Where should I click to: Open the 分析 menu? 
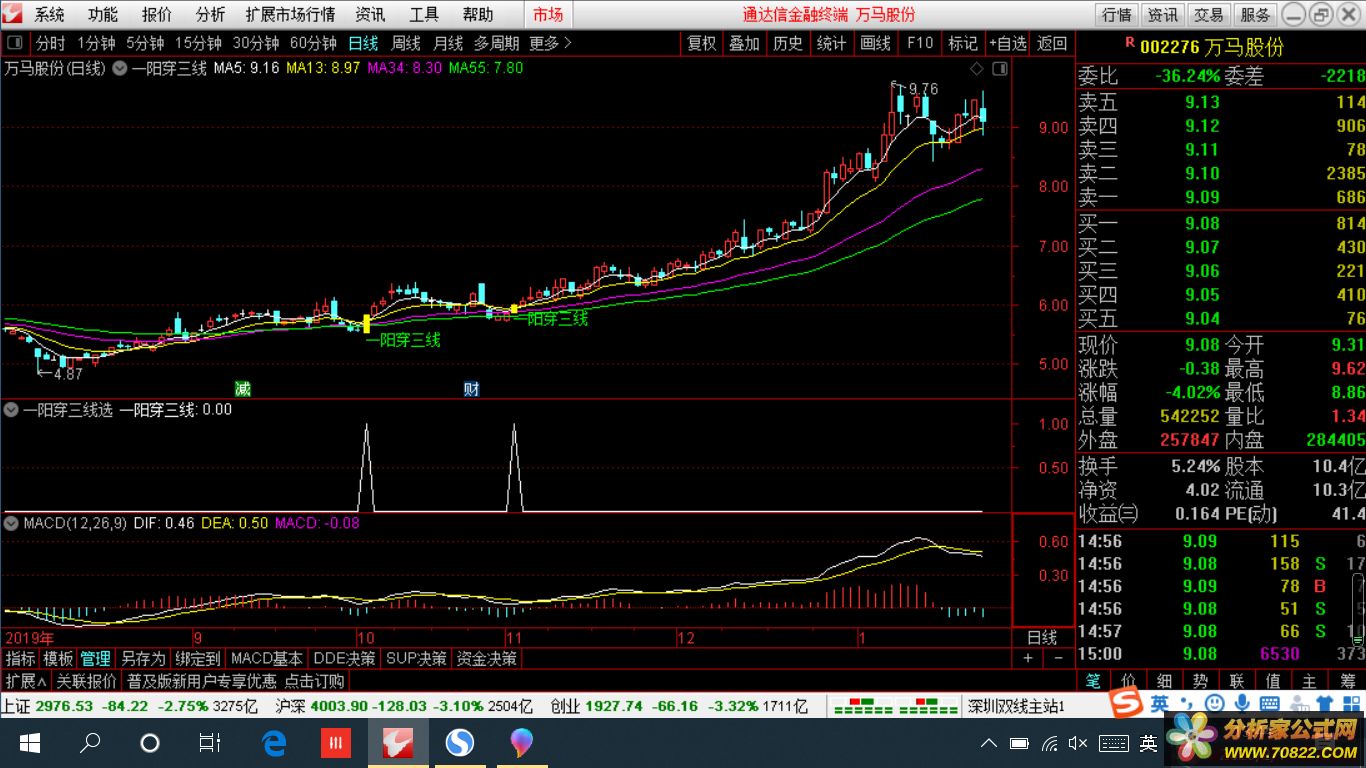[210, 14]
